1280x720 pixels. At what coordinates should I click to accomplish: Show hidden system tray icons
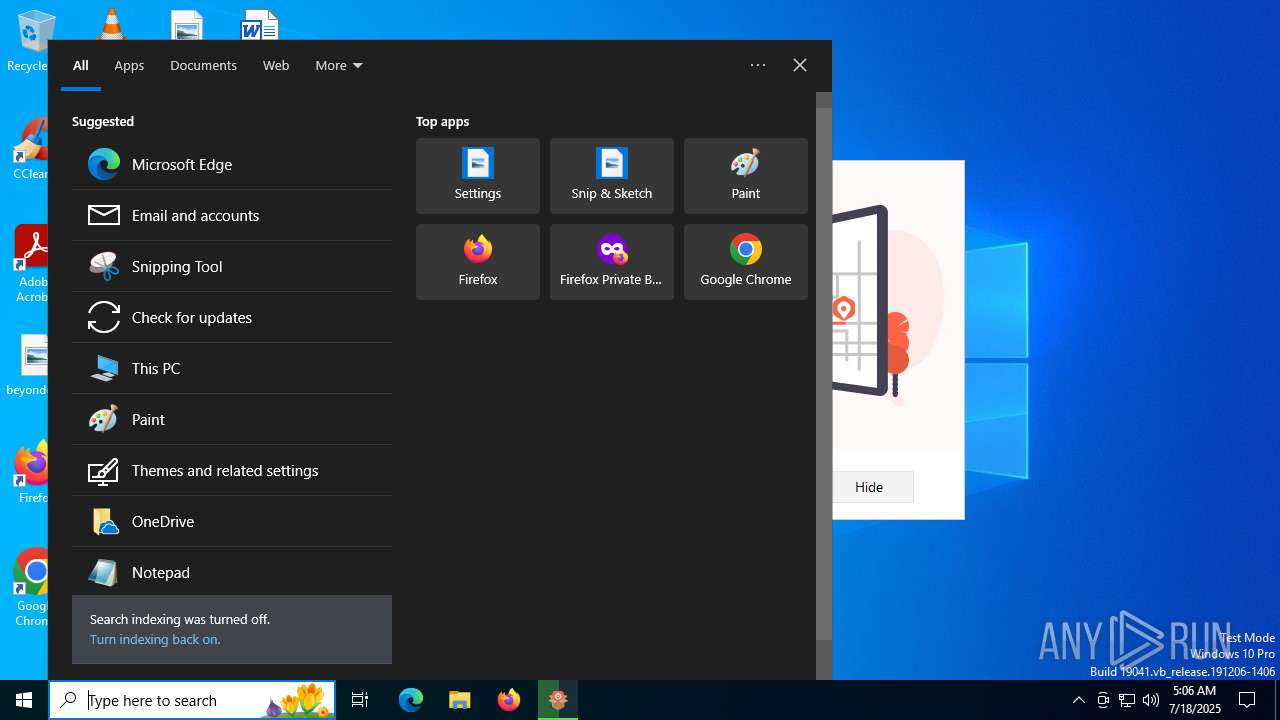pos(1078,700)
